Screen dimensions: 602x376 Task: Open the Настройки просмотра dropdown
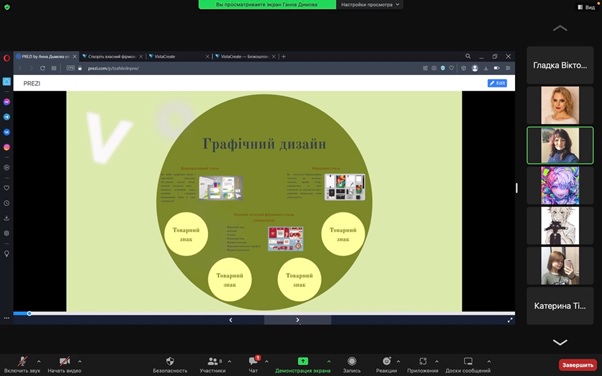(x=370, y=5)
